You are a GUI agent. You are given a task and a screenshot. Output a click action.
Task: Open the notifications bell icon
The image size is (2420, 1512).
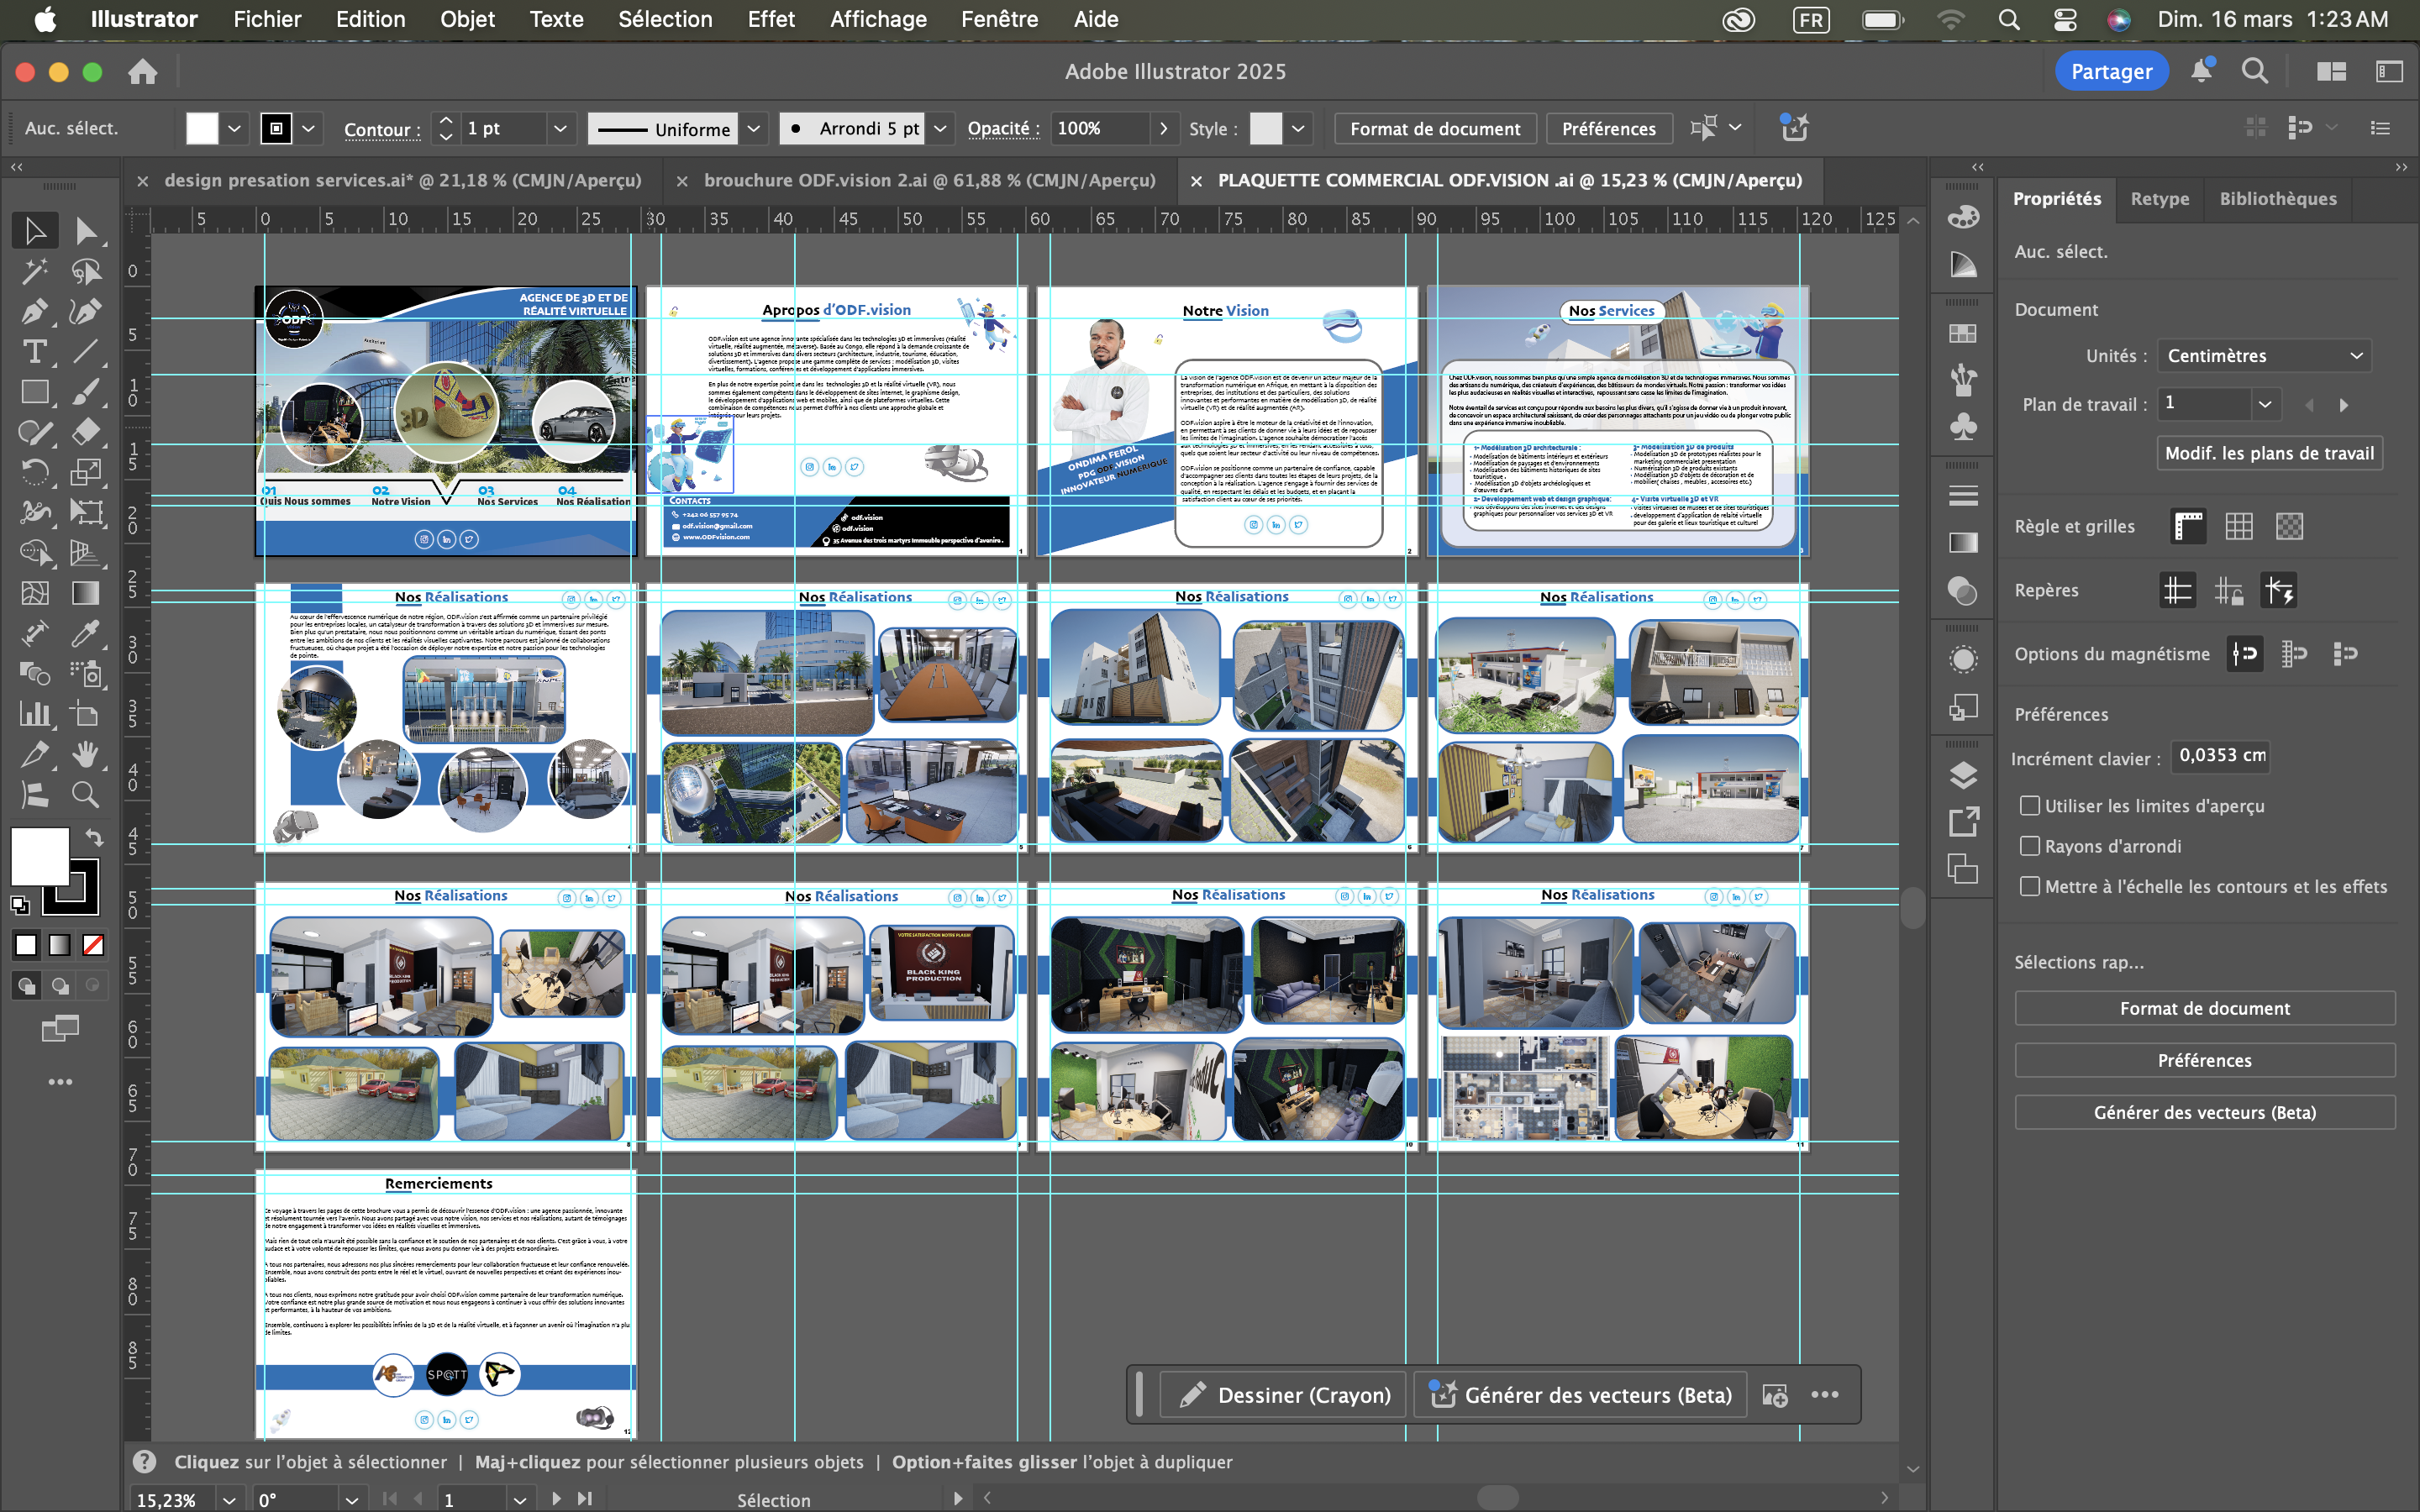pyautogui.click(x=2201, y=71)
